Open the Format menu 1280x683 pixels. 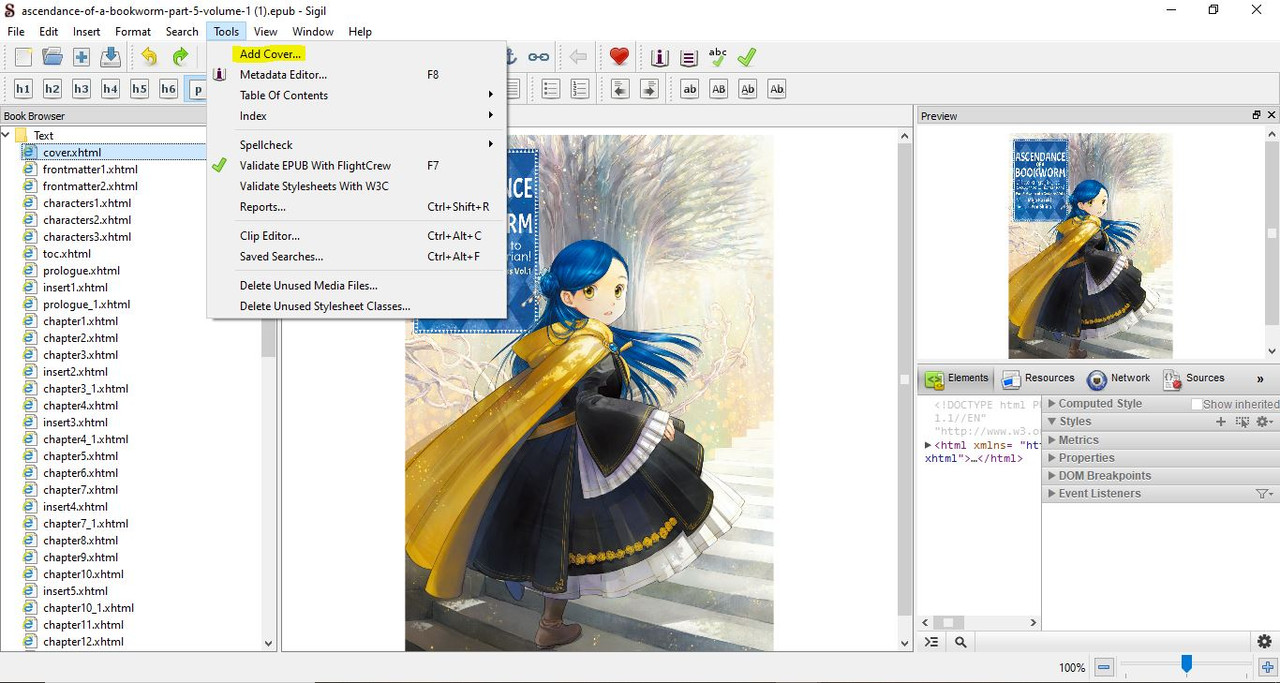coord(133,32)
